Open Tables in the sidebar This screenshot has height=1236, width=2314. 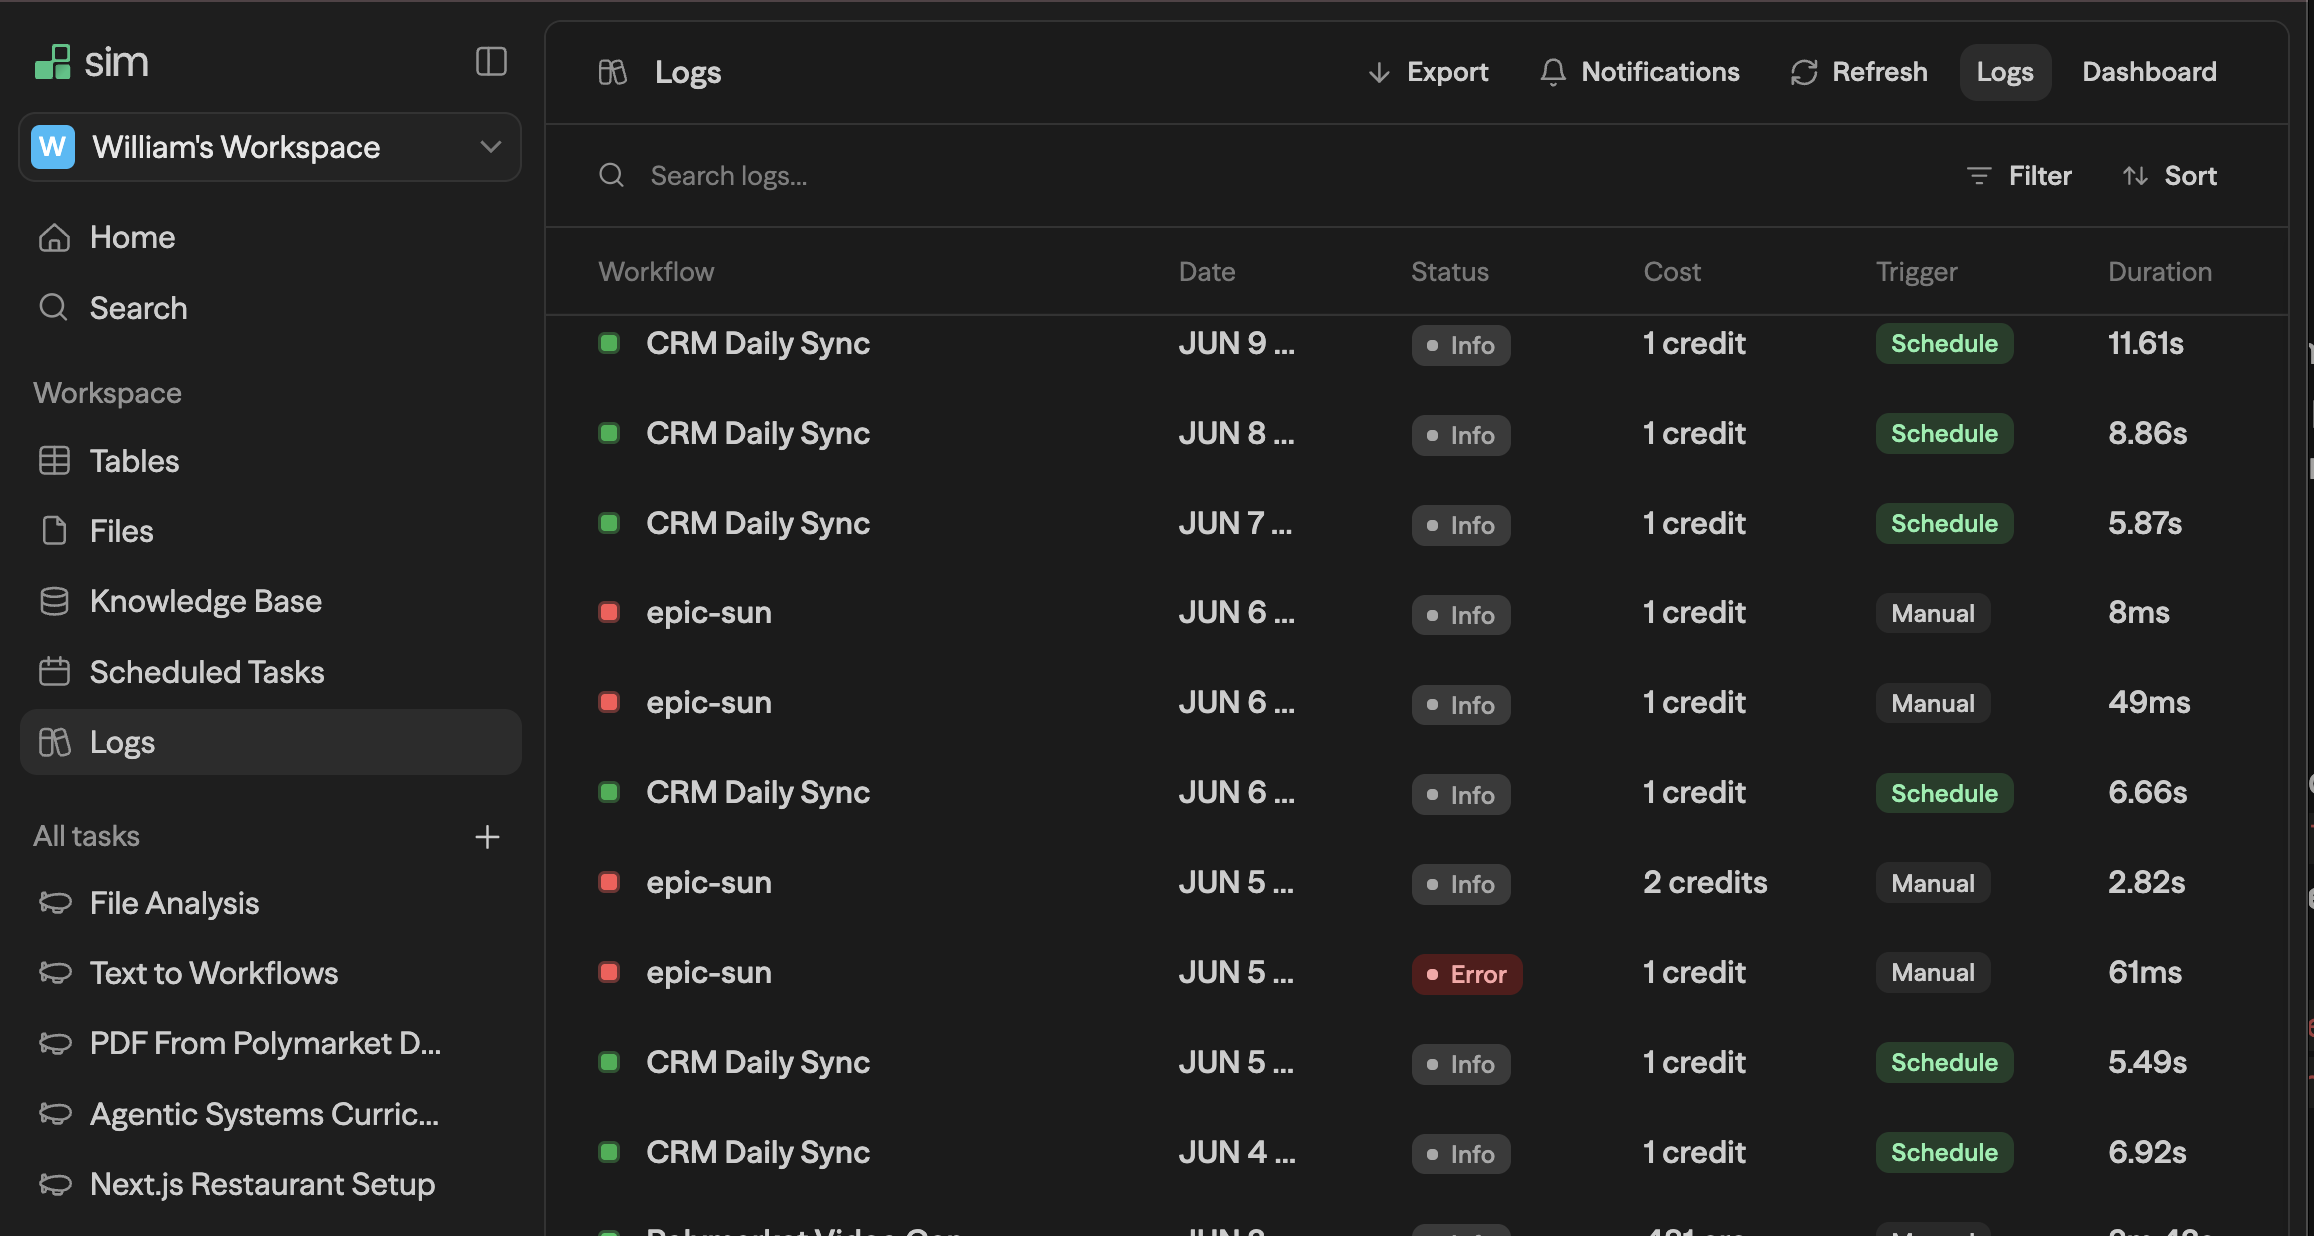tap(270, 461)
